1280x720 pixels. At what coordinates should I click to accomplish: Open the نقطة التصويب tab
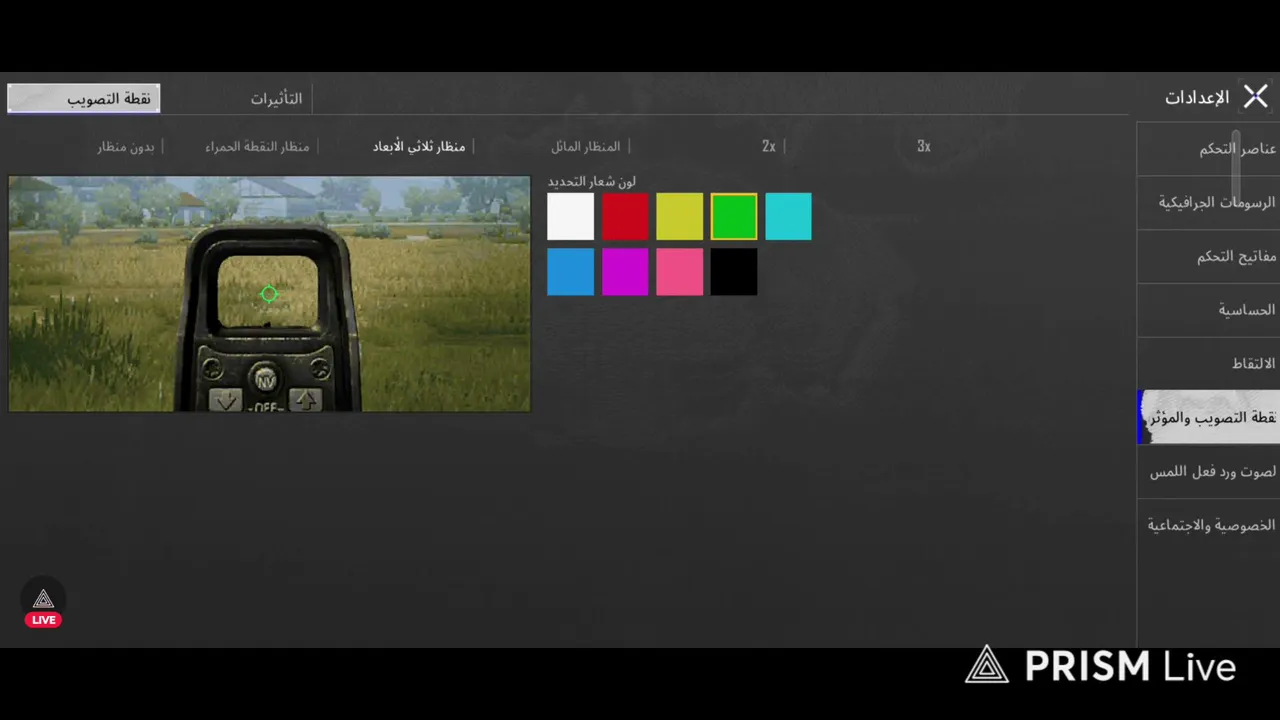point(83,98)
